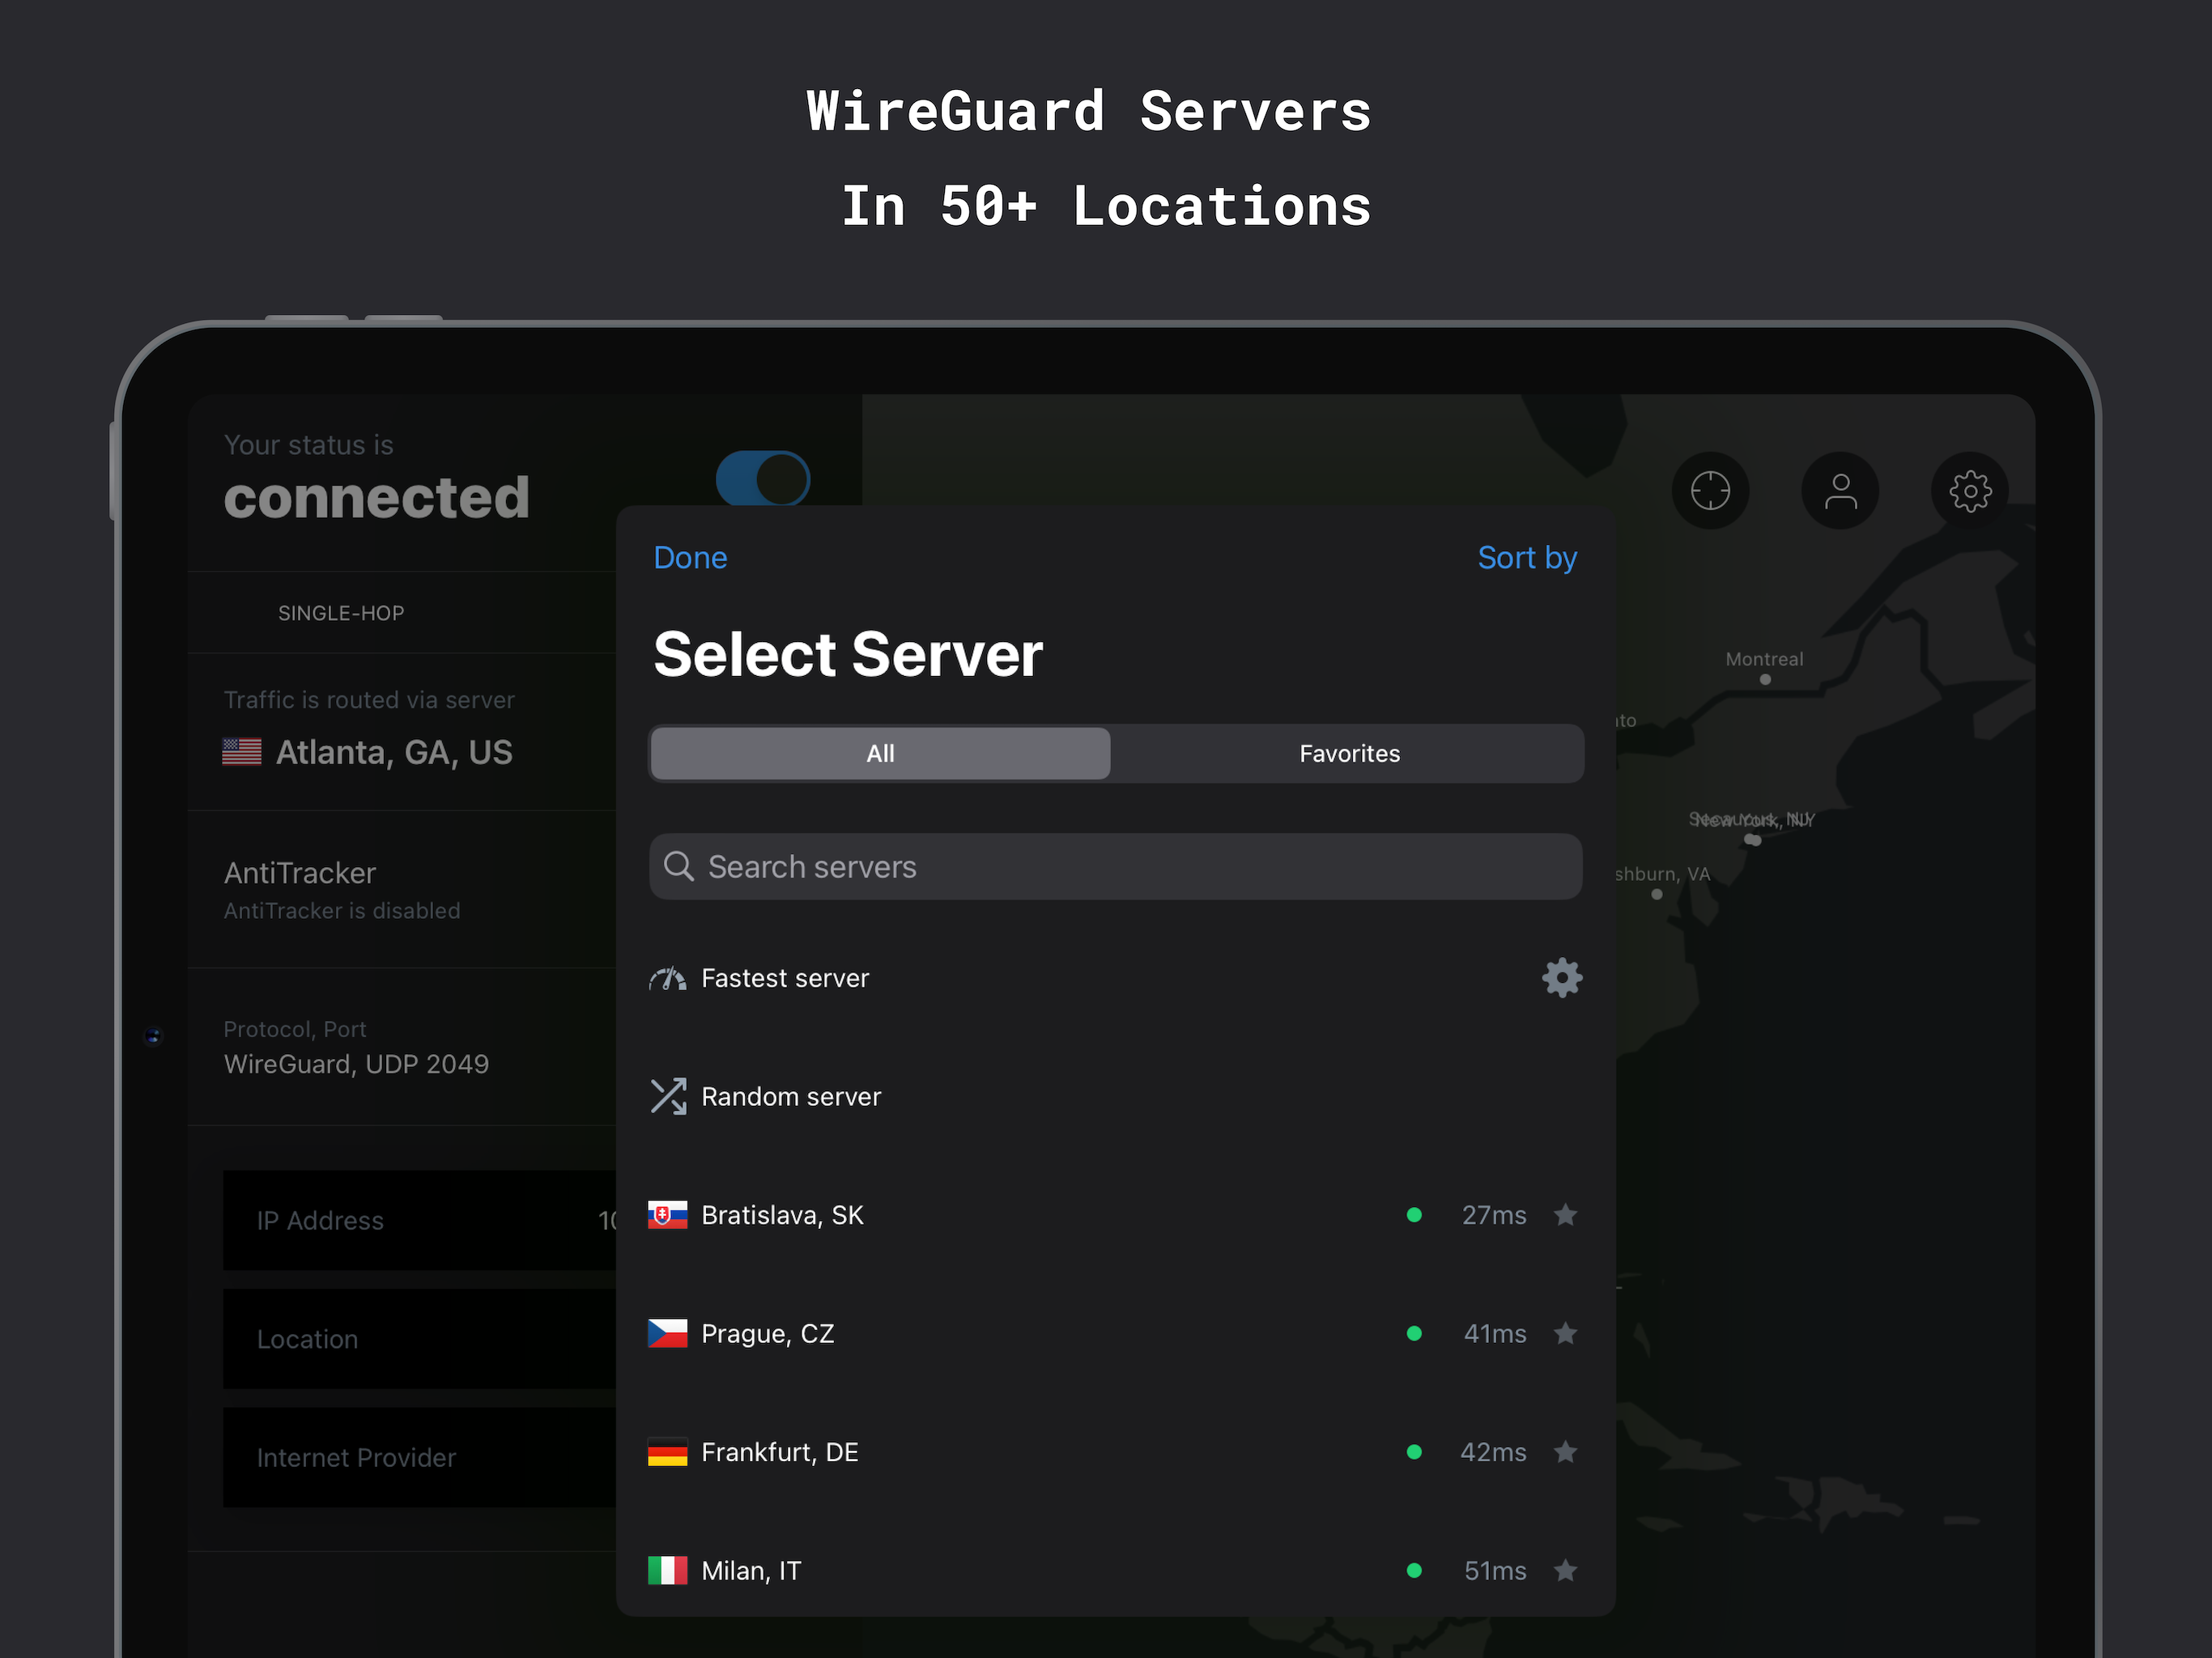
Task: Choose the Random server option
Action: point(790,1096)
